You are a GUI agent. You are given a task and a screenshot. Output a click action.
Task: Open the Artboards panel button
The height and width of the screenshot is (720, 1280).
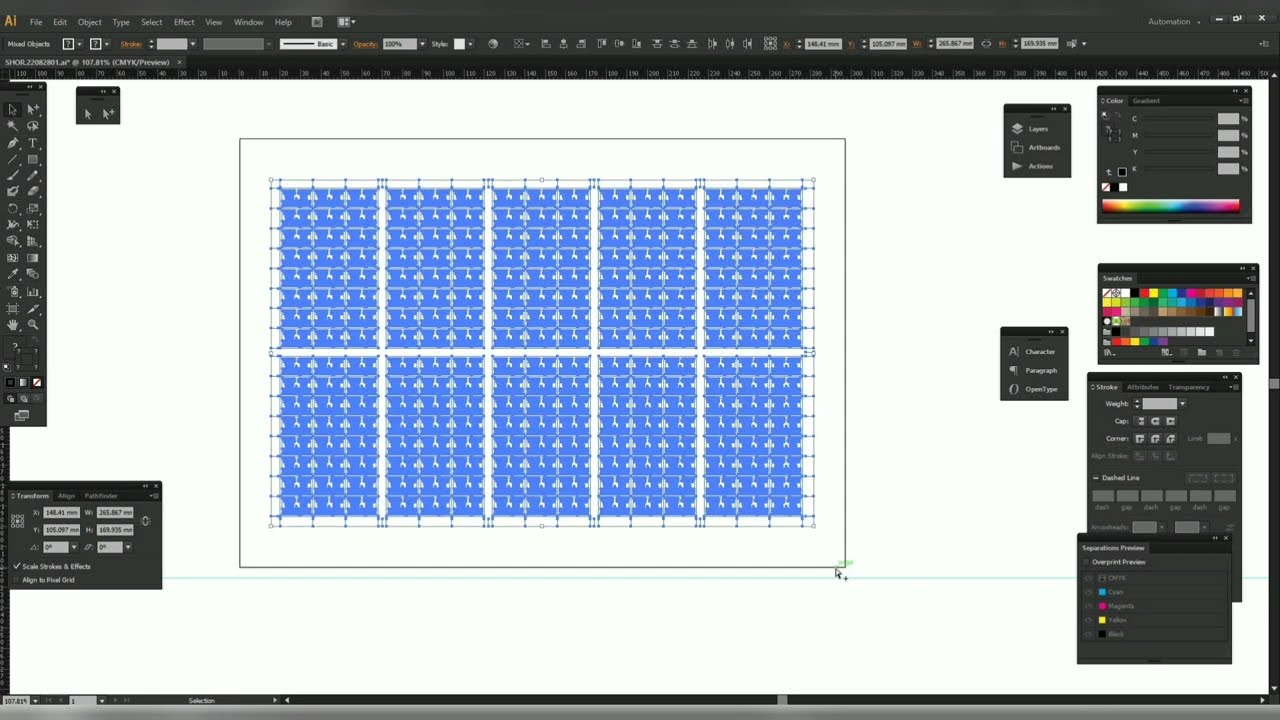(1037, 148)
